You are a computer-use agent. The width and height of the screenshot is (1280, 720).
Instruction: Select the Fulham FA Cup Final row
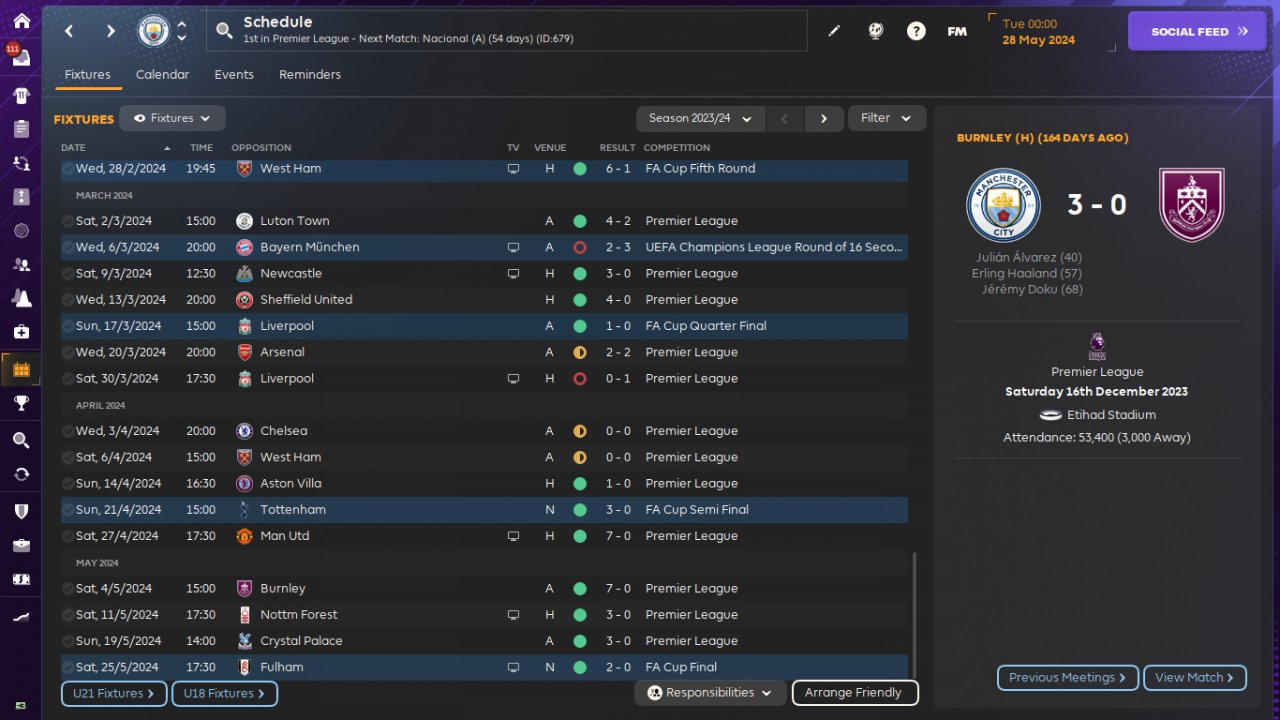pyautogui.click(x=484, y=667)
